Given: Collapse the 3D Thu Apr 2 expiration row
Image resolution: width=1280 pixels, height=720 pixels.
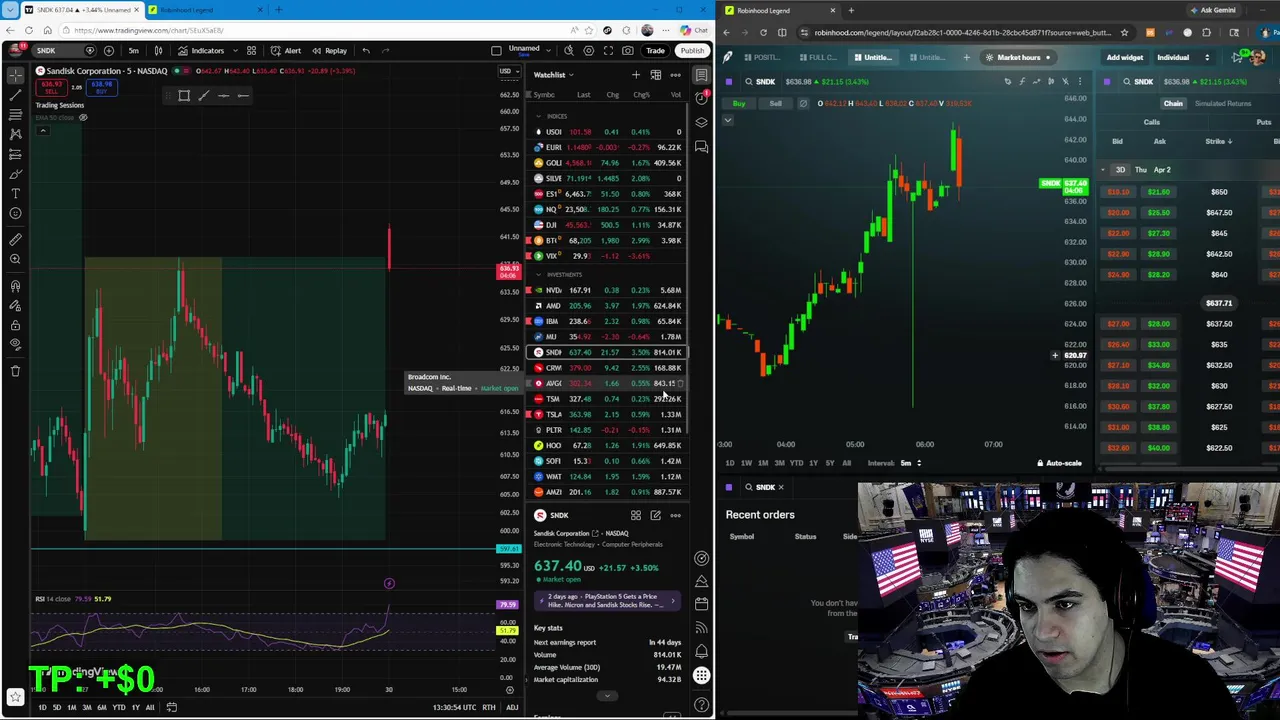Looking at the screenshot, I should click(1103, 170).
